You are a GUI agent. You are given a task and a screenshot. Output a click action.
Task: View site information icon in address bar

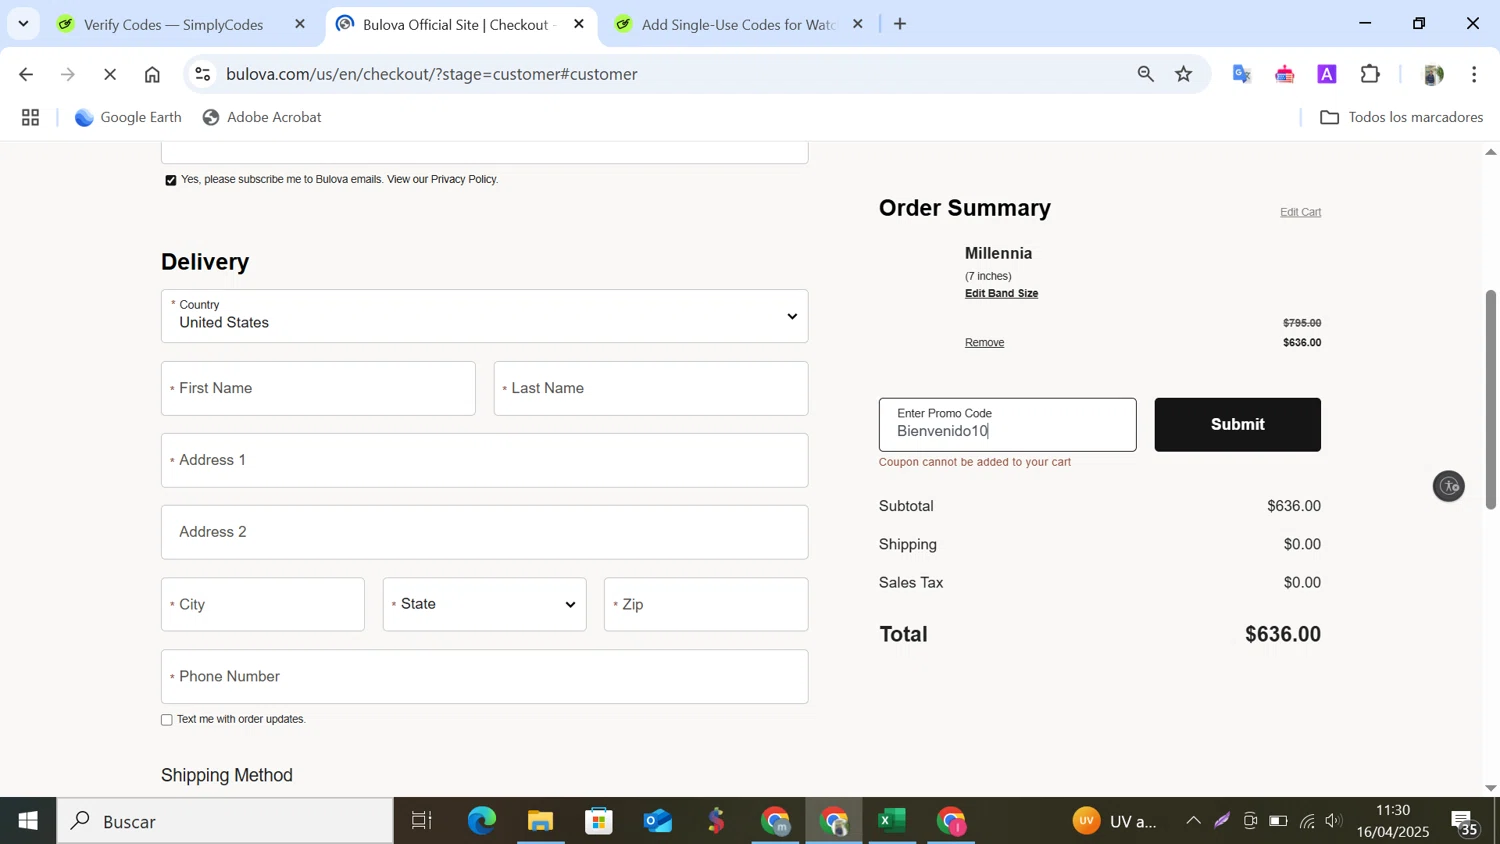coord(203,74)
